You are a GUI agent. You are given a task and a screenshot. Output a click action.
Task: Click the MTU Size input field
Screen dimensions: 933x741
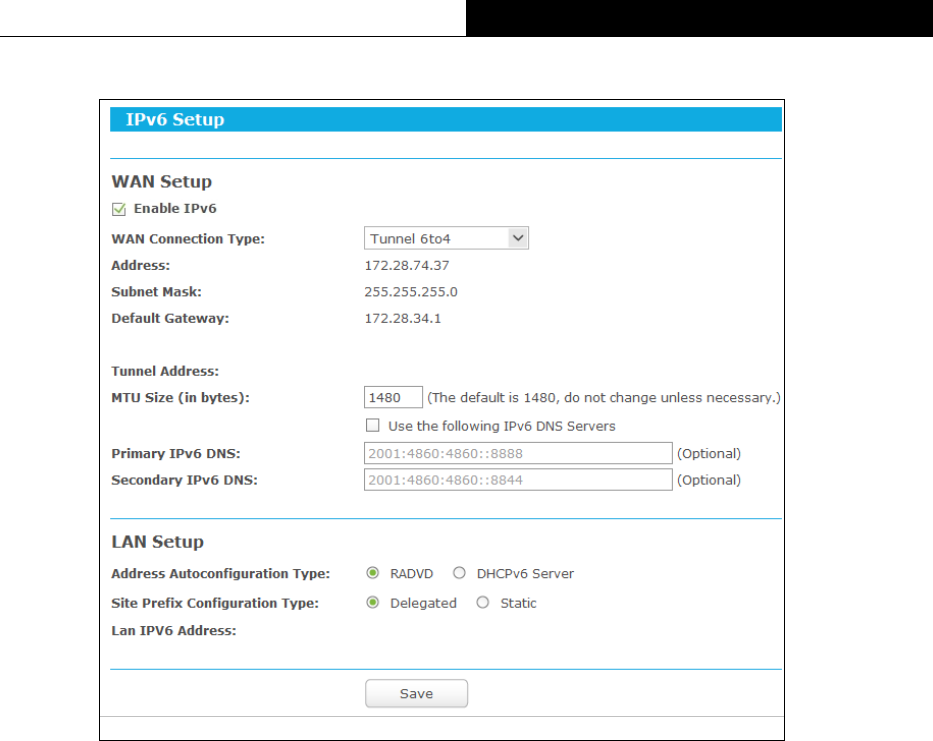(393, 397)
